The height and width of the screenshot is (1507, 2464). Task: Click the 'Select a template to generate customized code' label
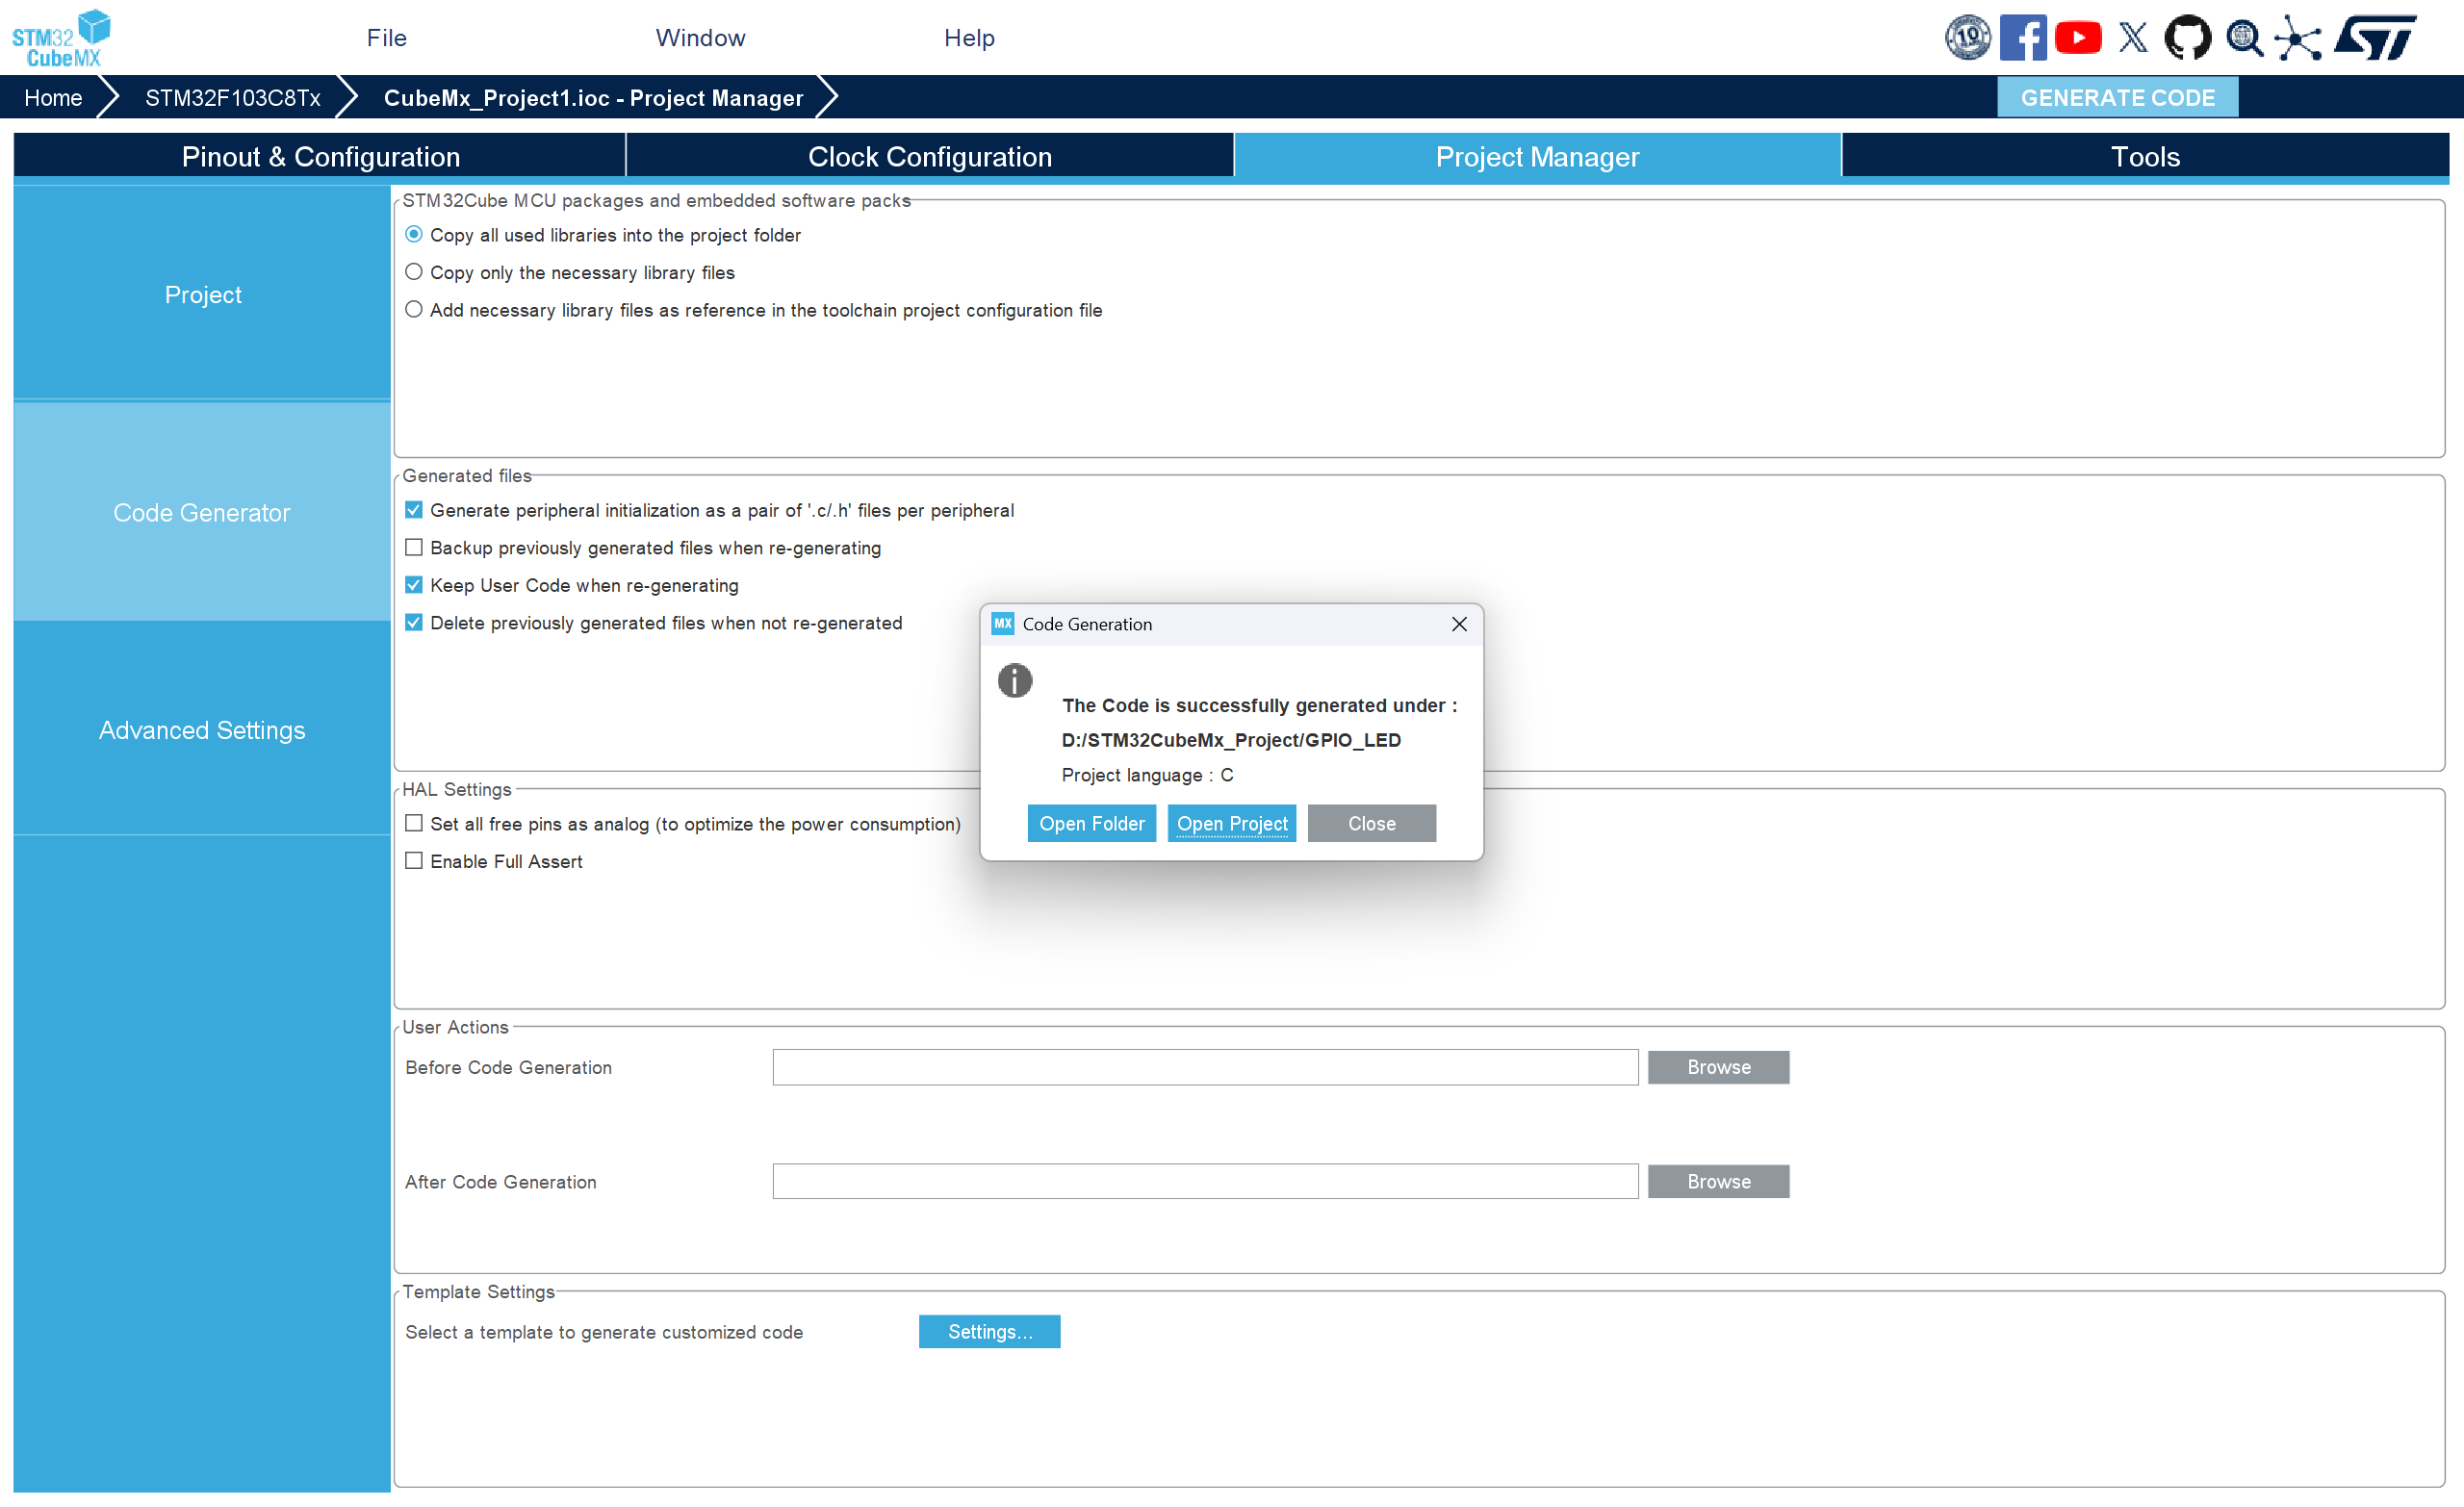(x=604, y=1332)
